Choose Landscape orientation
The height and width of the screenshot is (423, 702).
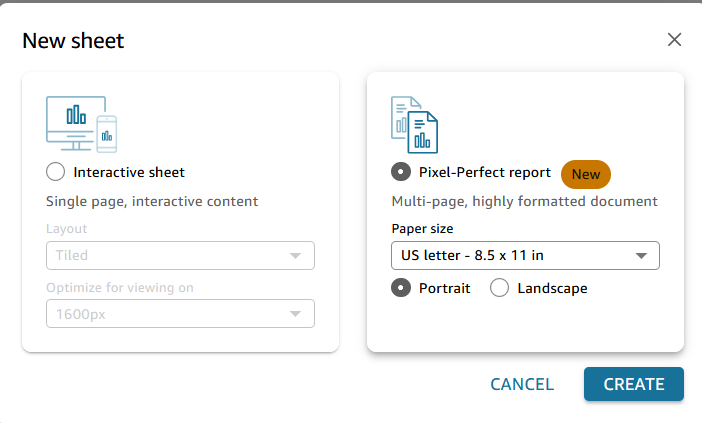click(x=499, y=288)
